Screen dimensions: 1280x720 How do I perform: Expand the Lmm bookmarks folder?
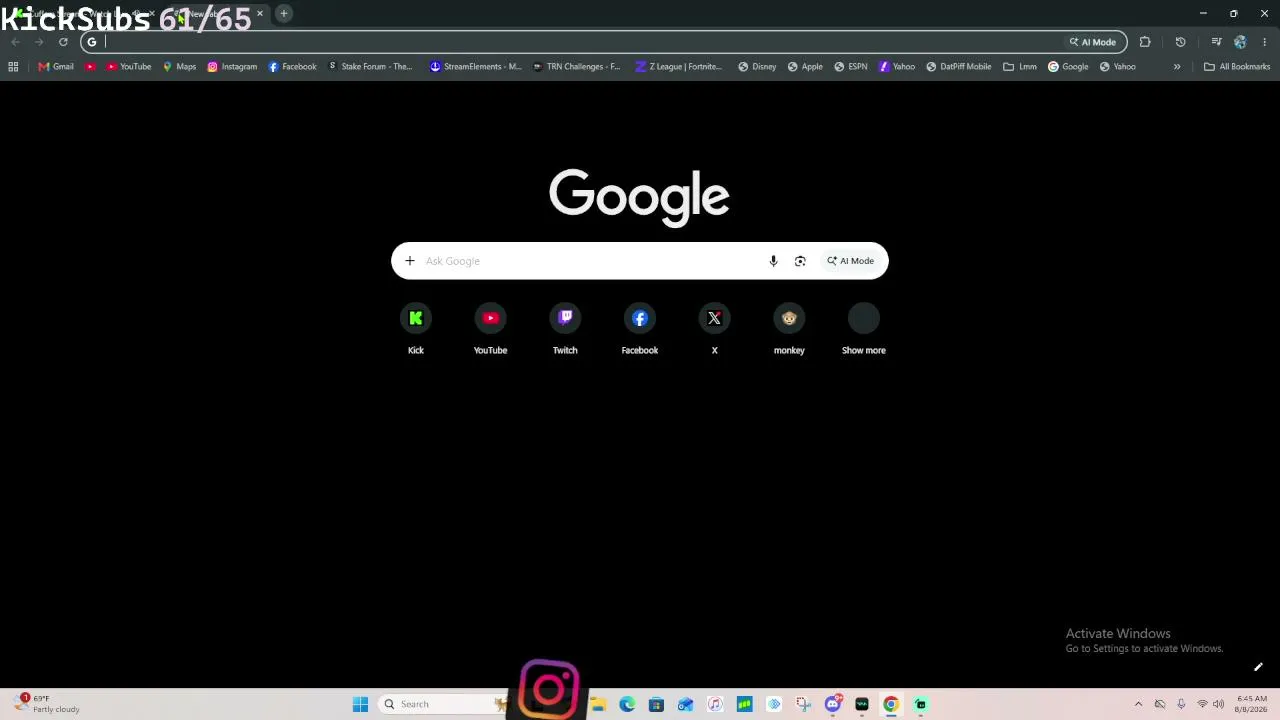1020,66
